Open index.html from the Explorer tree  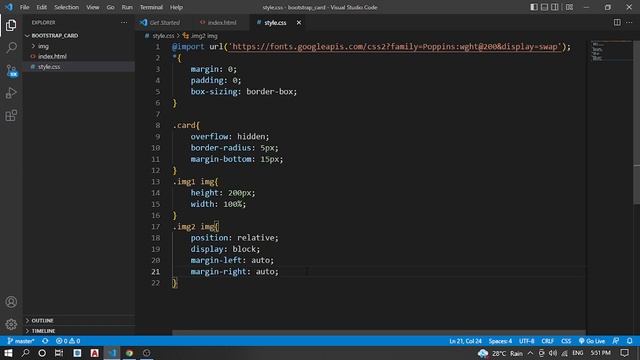(x=52, y=56)
